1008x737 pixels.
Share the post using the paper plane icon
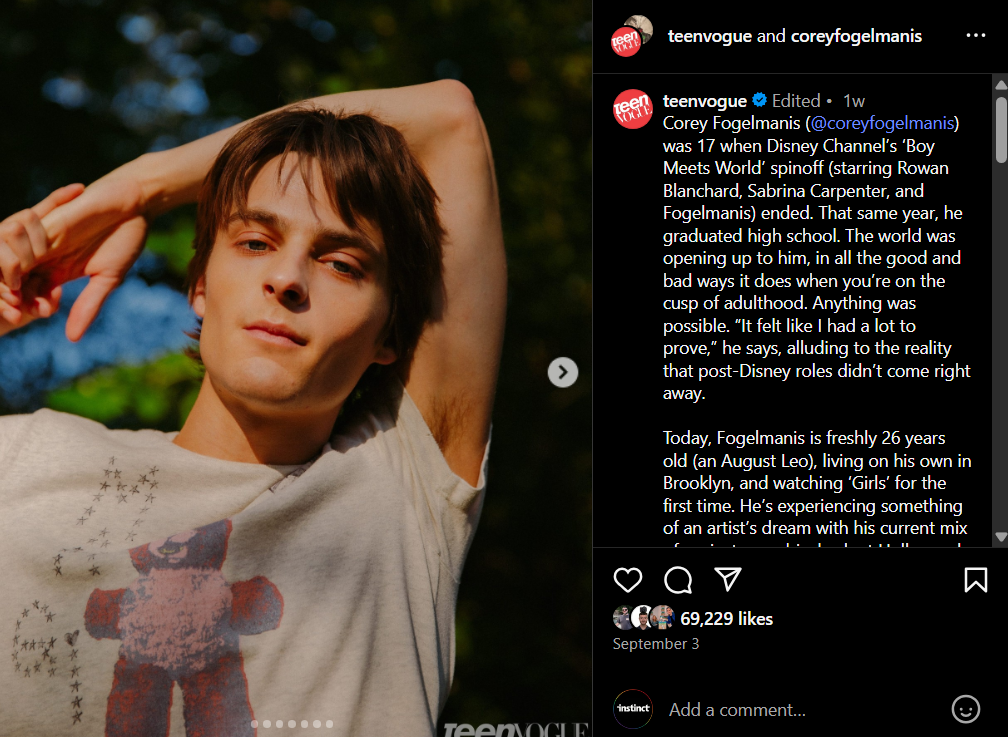pos(728,580)
